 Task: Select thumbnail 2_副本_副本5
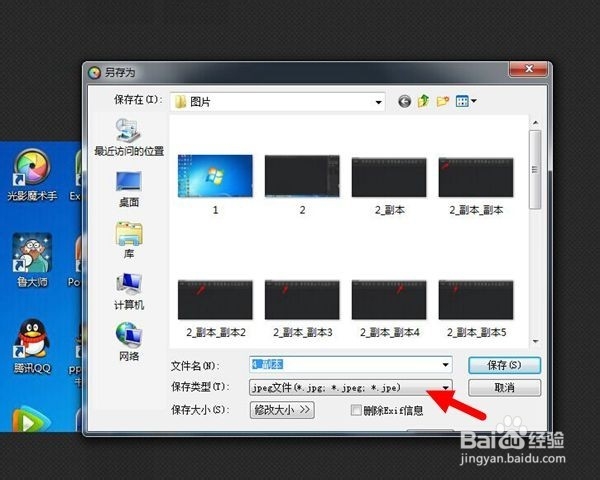[x=476, y=309]
